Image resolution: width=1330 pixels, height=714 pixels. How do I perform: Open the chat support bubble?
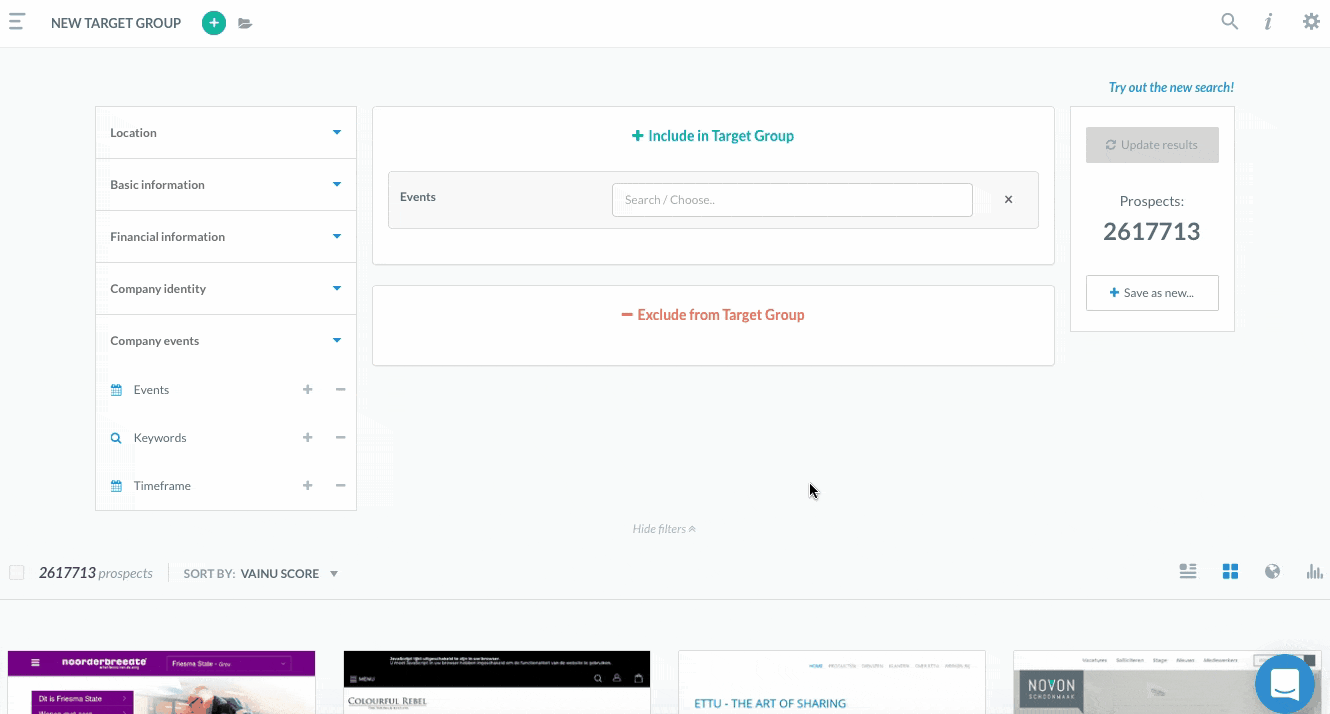[1284, 685]
